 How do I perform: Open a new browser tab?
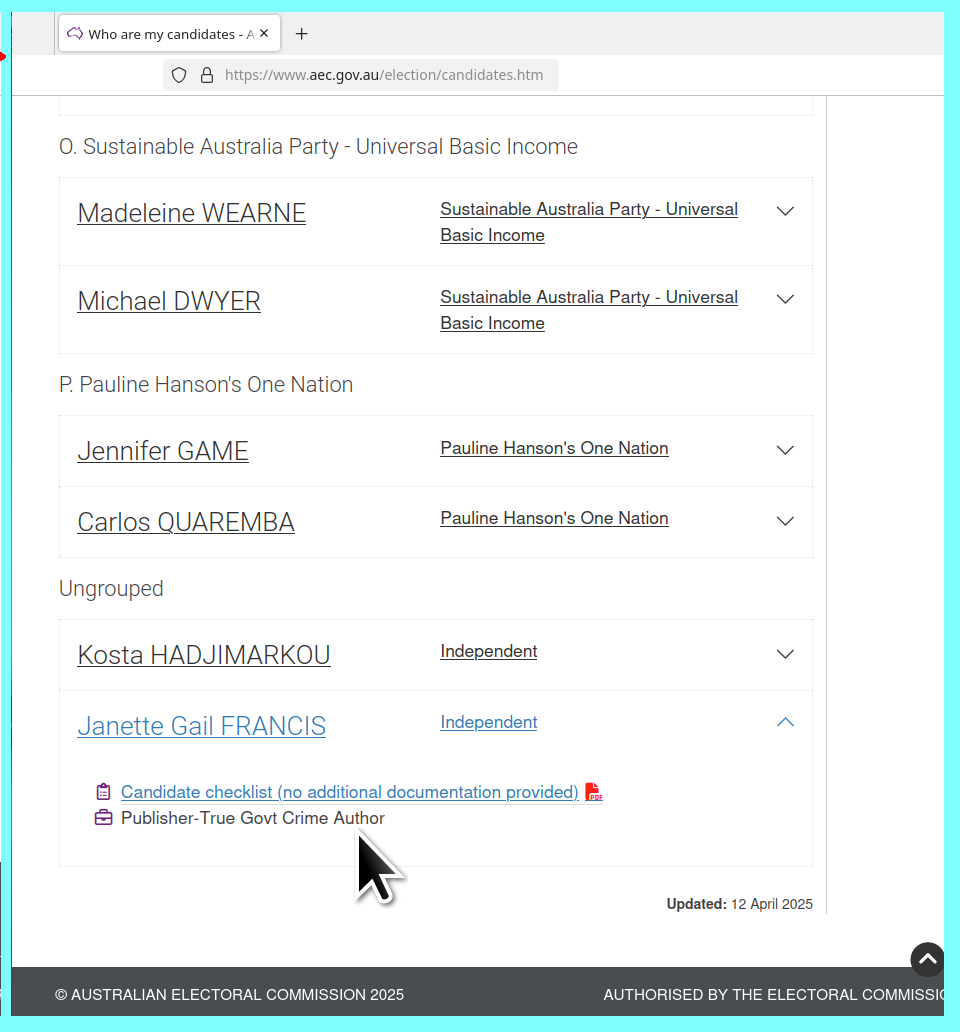click(x=301, y=34)
